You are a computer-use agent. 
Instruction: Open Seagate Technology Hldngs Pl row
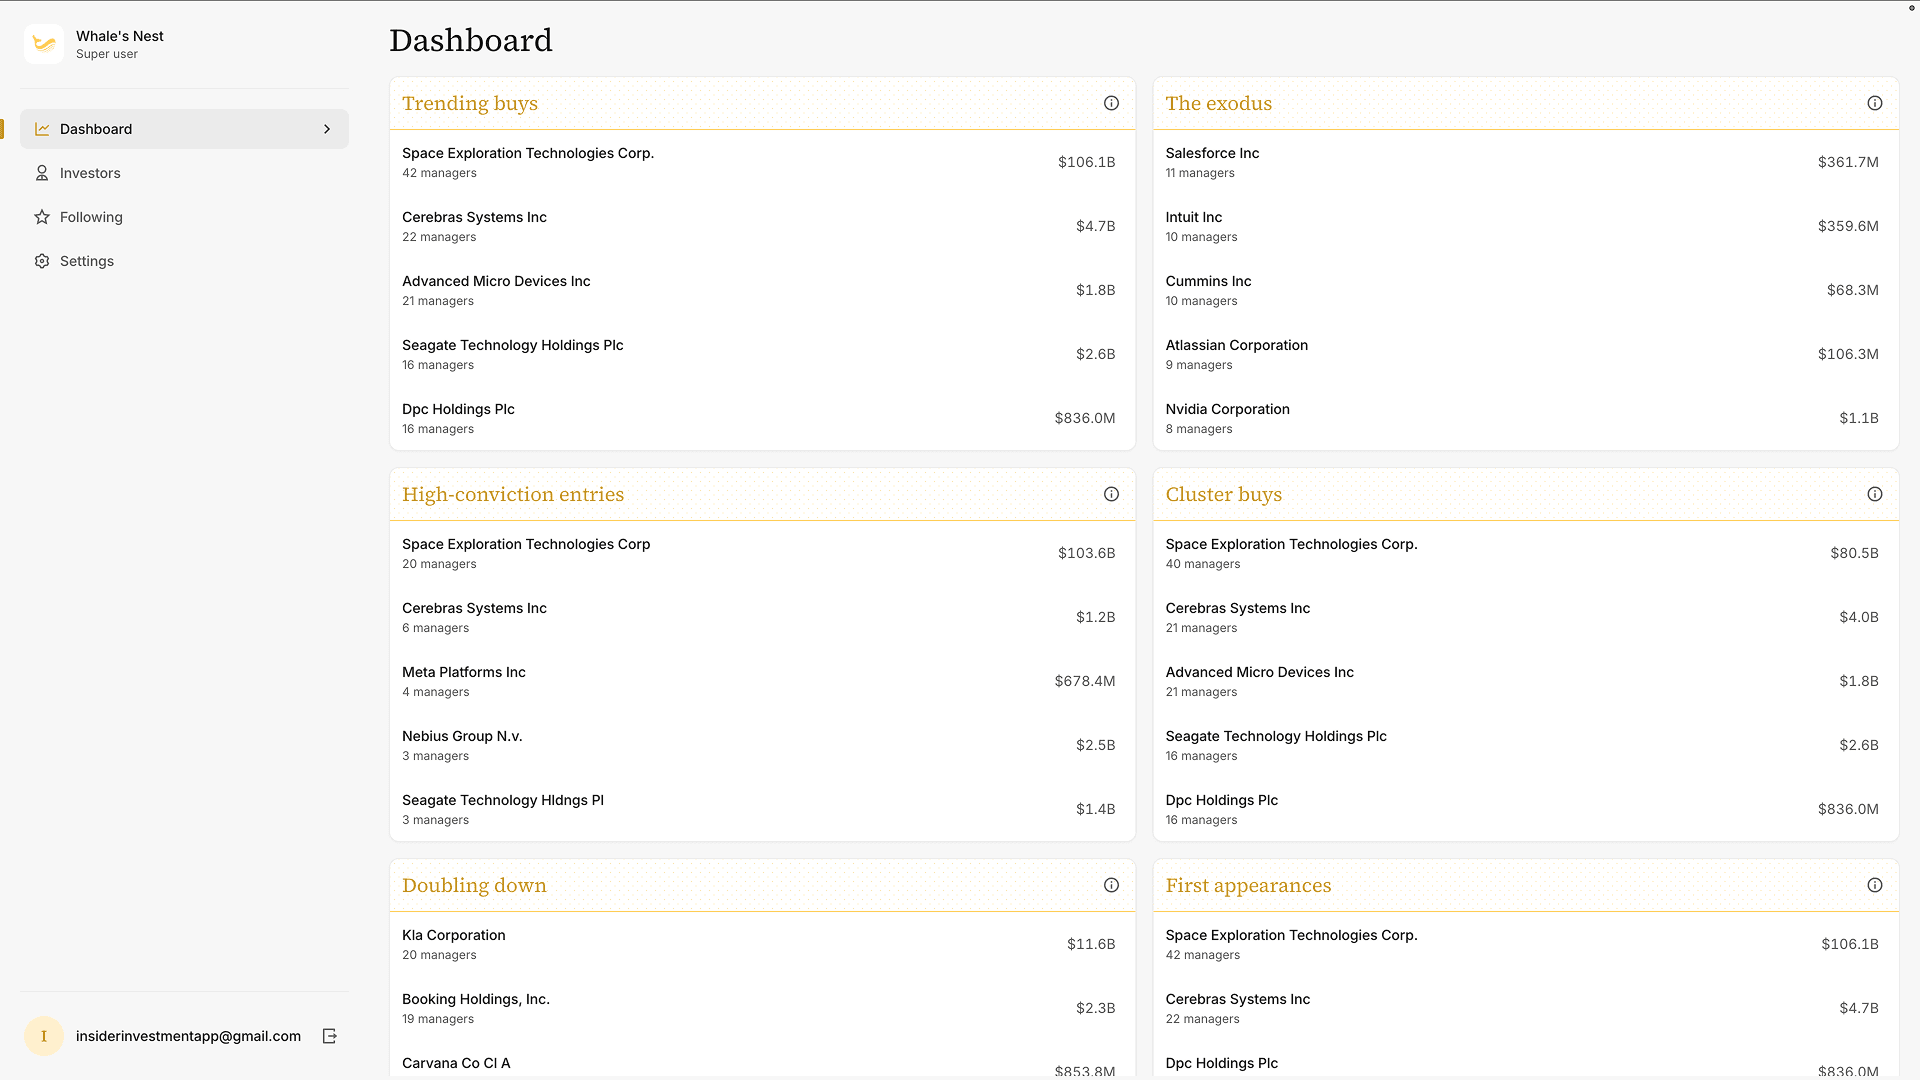tap(762, 809)
